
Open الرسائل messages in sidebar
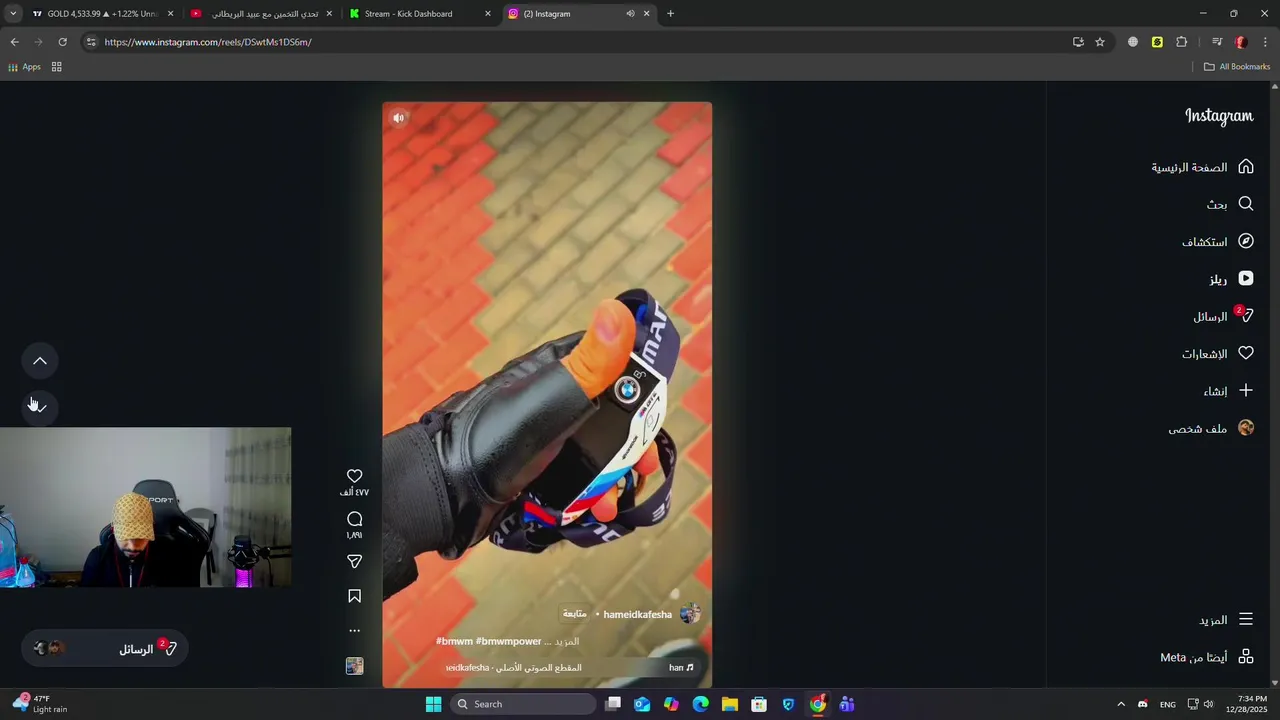pos(1222,316)
